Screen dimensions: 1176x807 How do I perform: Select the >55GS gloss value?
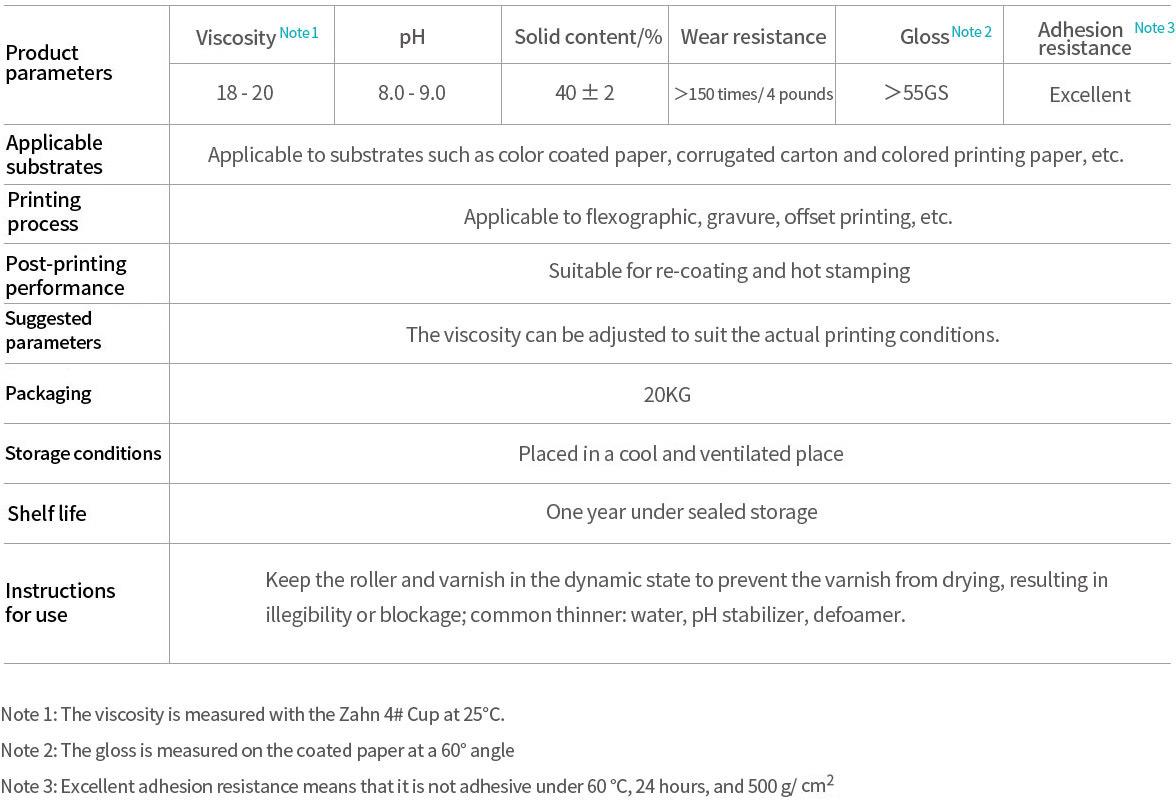point(916,94)
